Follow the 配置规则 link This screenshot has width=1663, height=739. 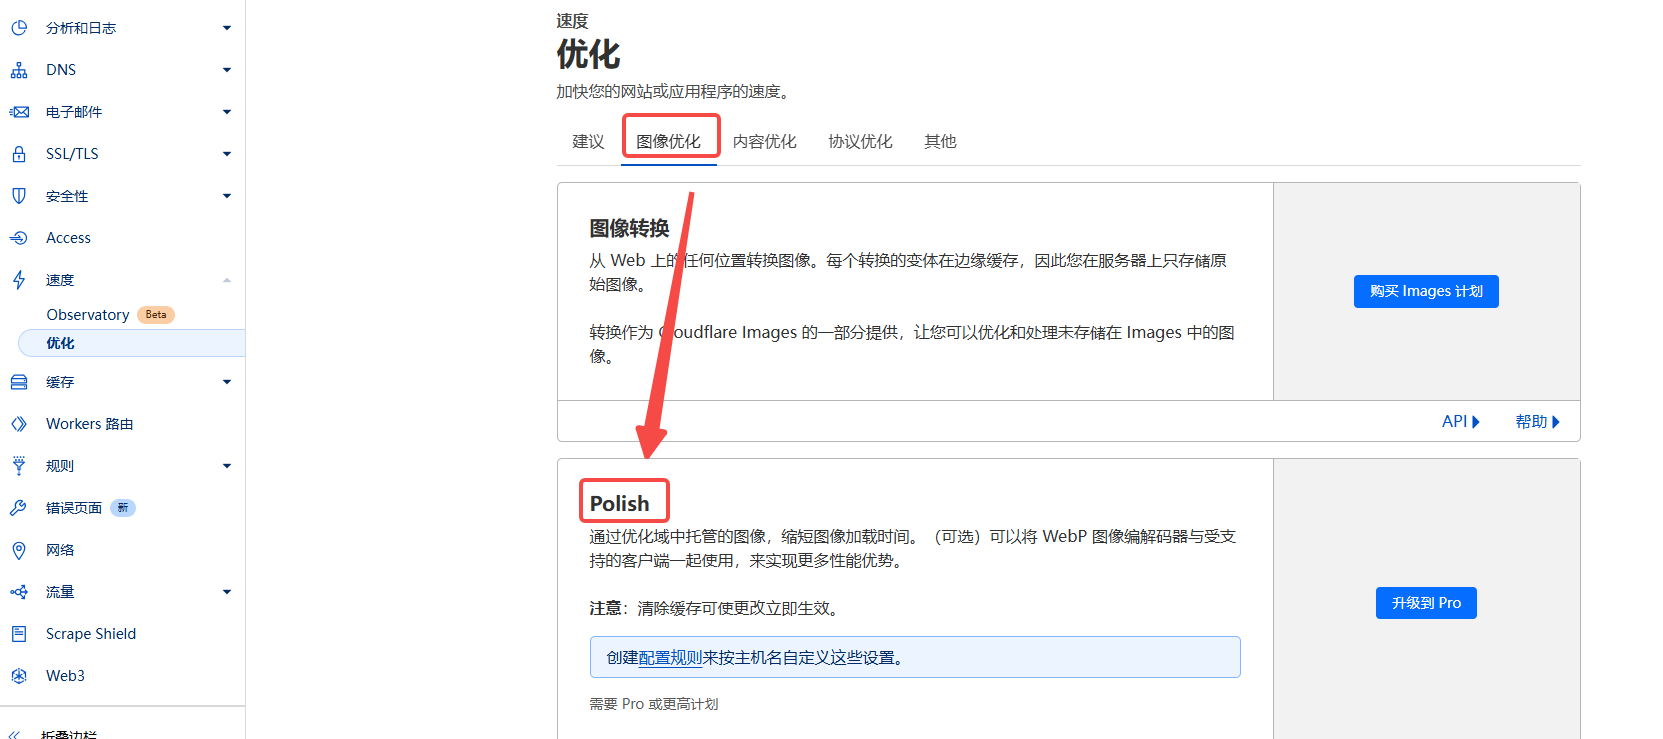(x=670, y=658)
